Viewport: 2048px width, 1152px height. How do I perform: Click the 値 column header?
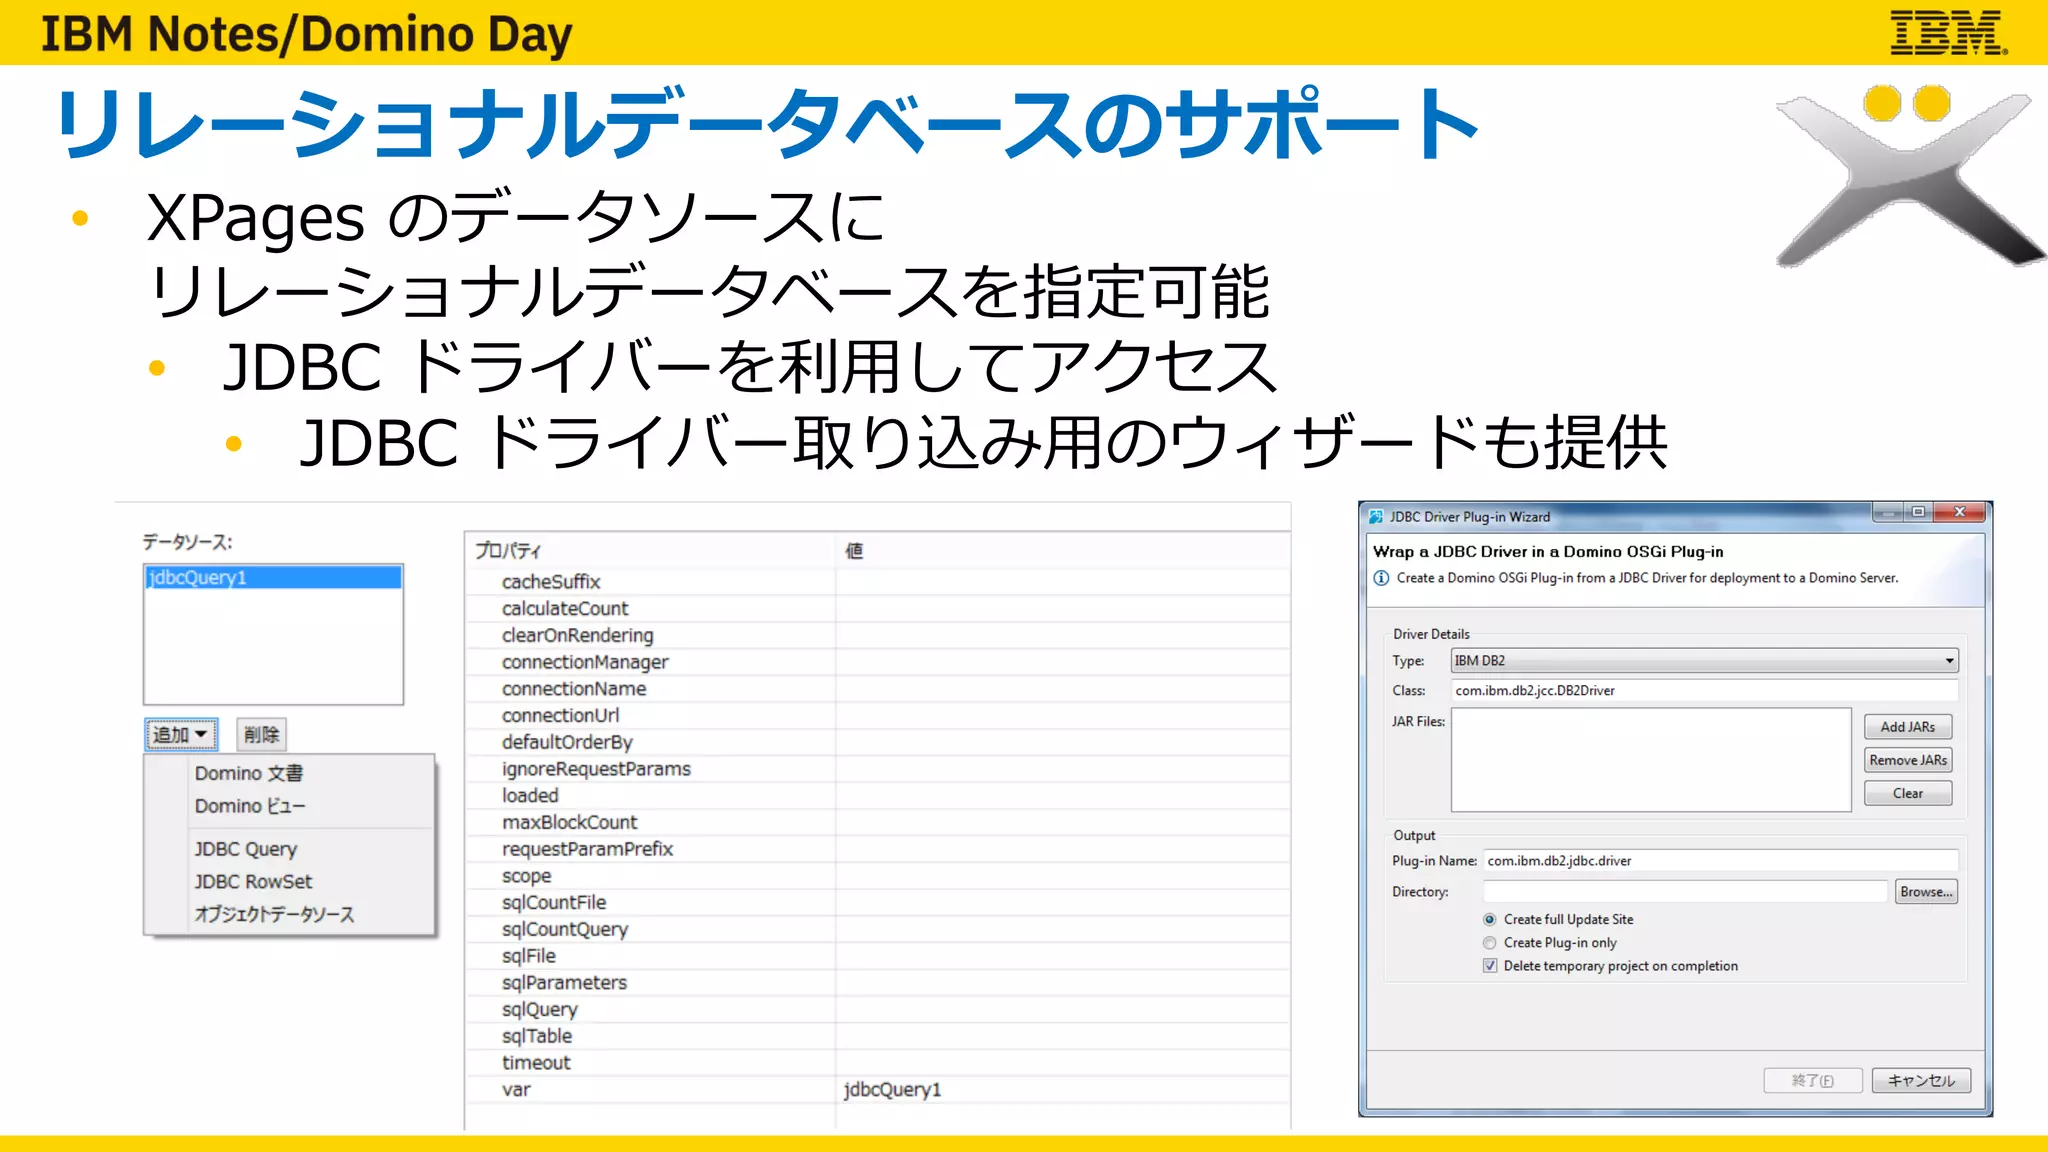pos(1063,551)
